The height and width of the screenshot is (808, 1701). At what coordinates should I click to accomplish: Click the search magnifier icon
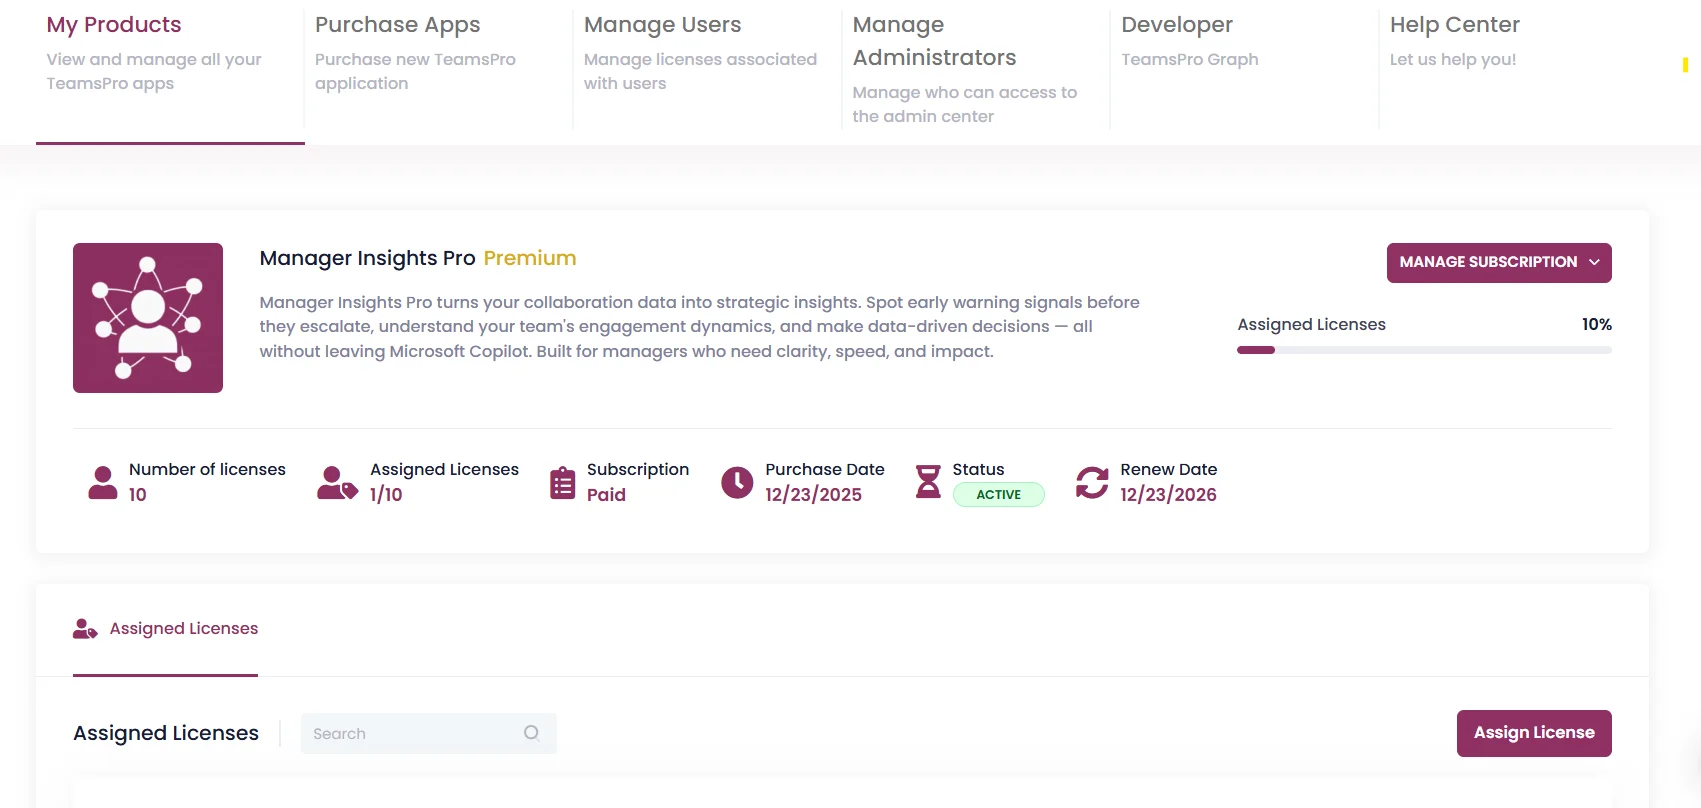click(531, 733)
